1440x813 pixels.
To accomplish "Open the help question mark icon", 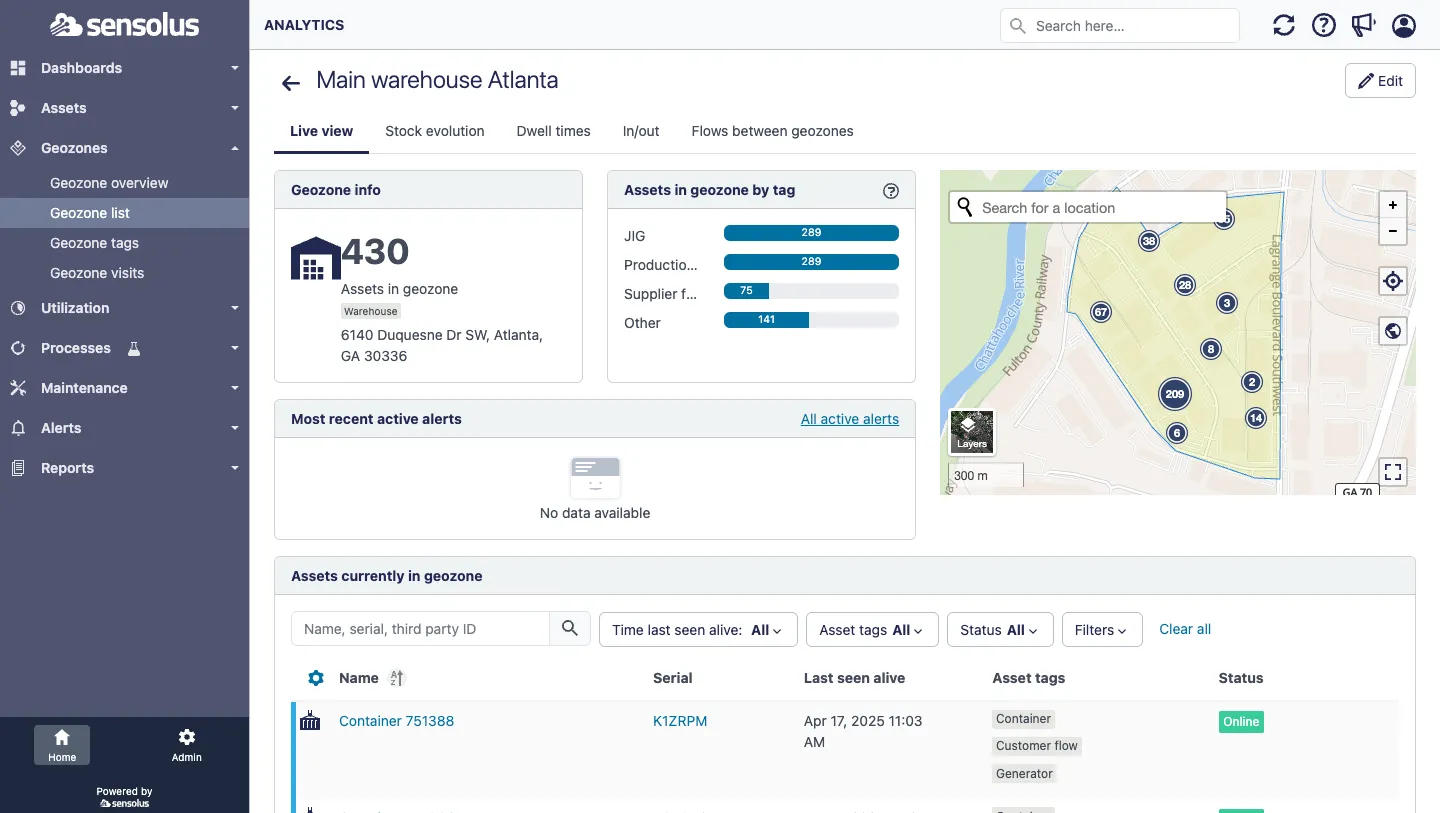I will [1324, 26].
